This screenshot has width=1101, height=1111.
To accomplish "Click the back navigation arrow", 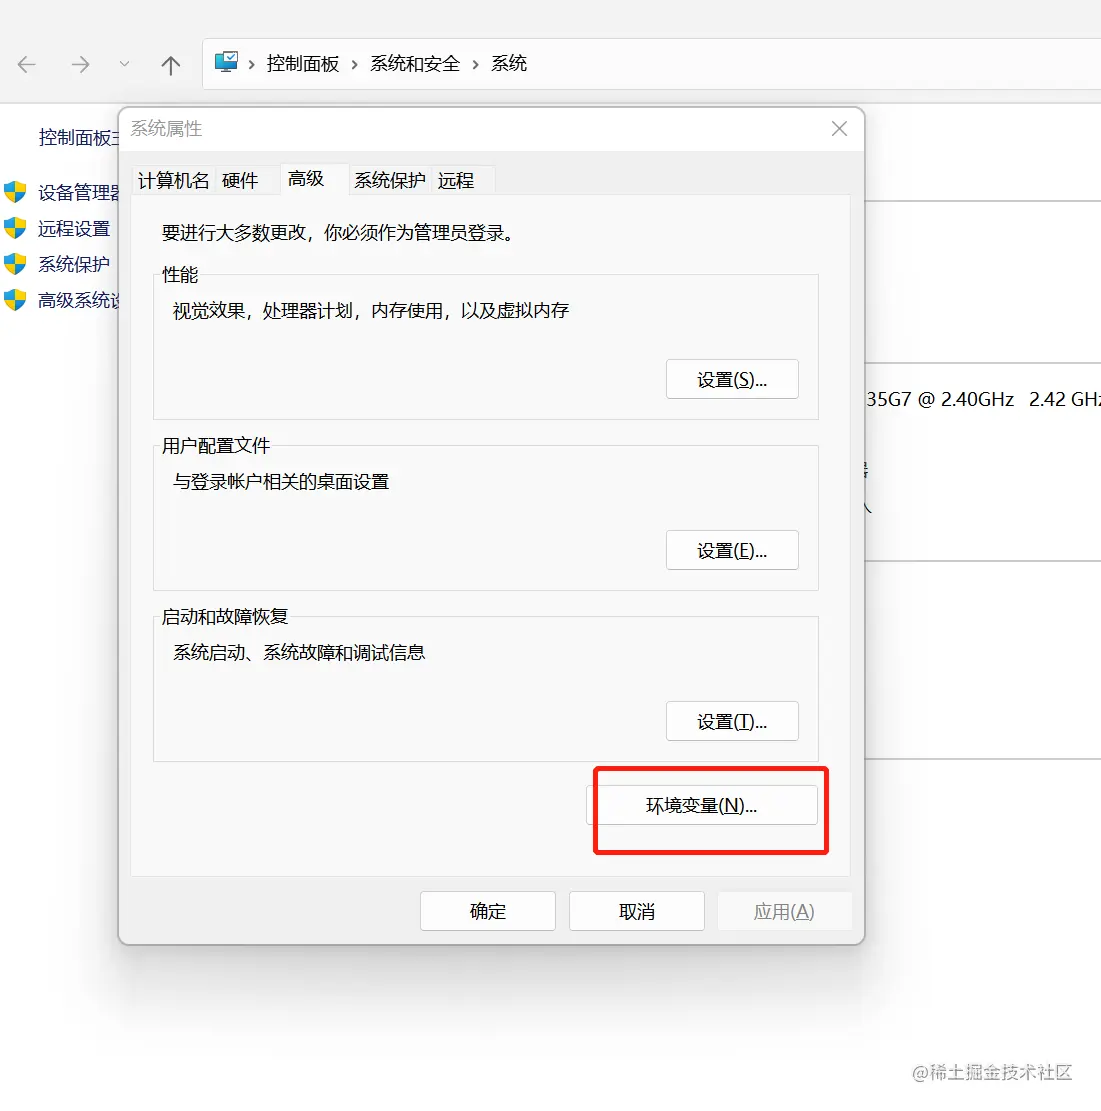I will point(27,64).
